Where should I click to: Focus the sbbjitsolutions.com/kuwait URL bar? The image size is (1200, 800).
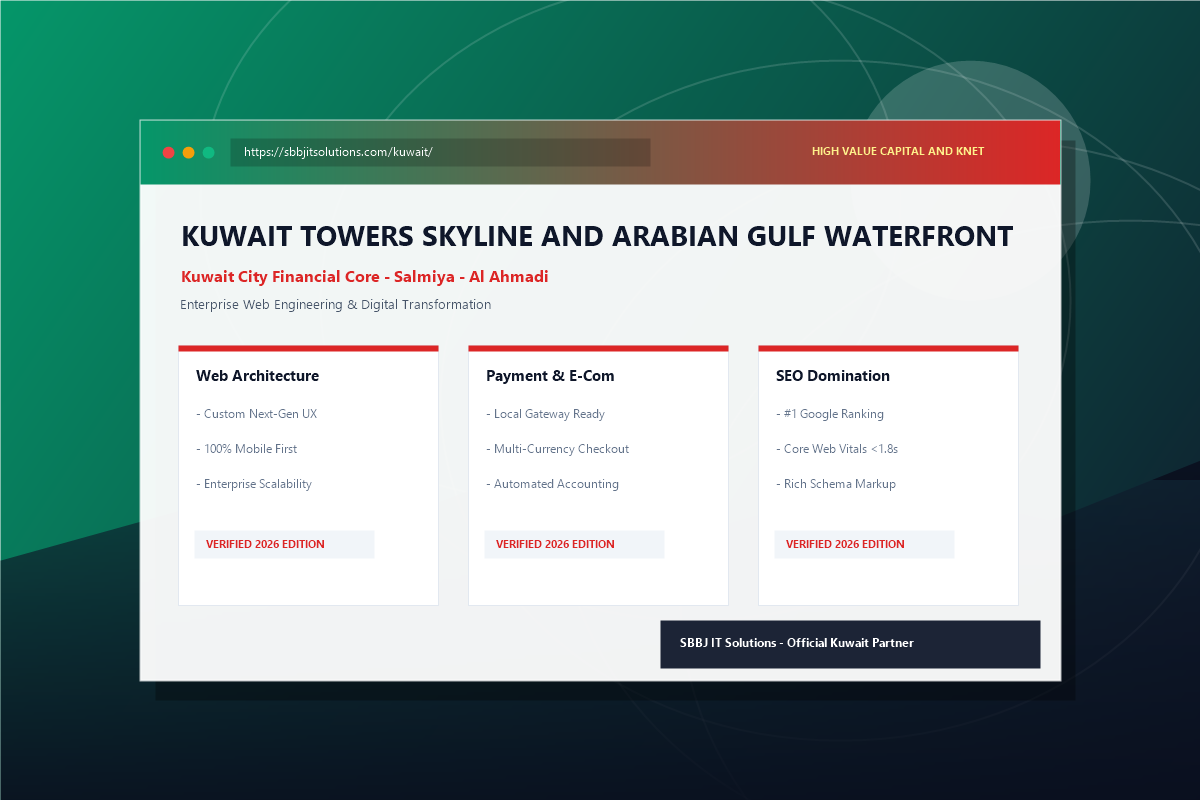point(440,152)
